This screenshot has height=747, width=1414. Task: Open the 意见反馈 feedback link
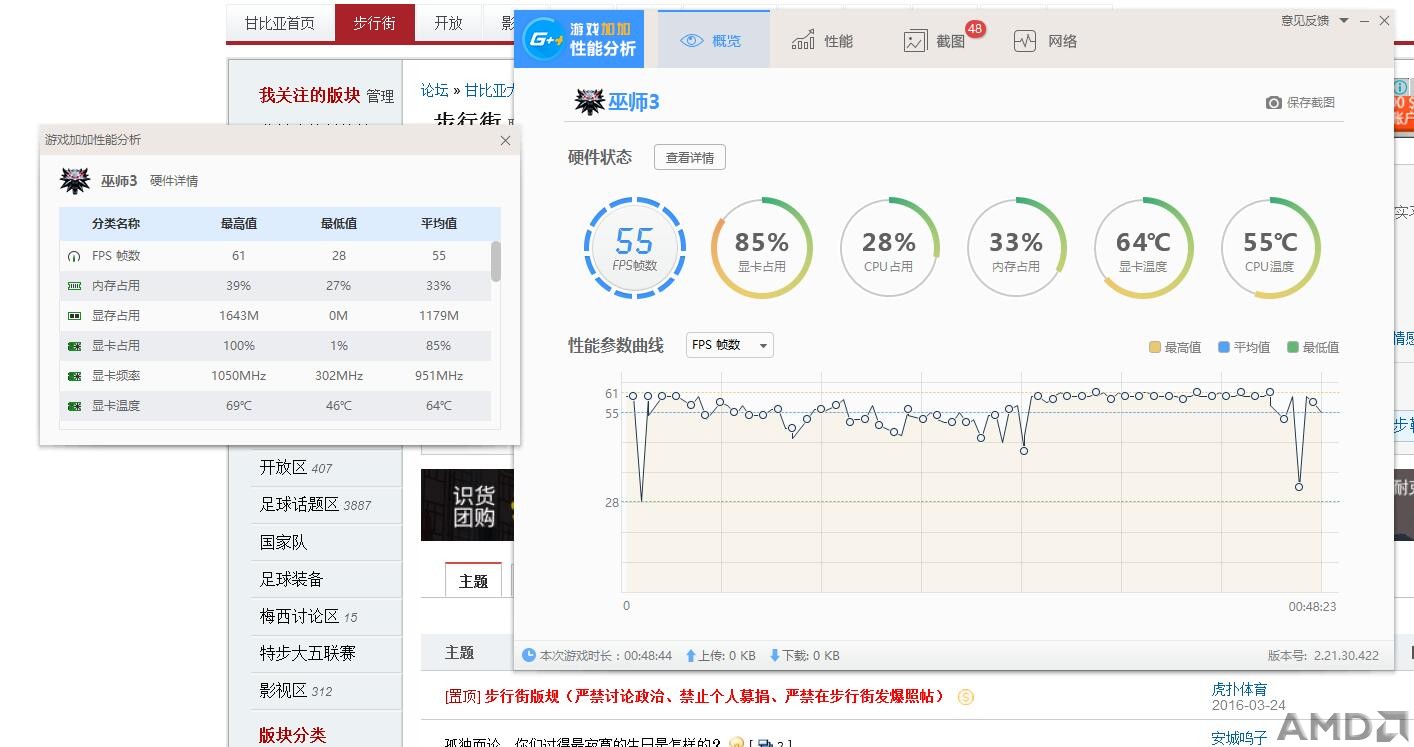click(1305, 20)
